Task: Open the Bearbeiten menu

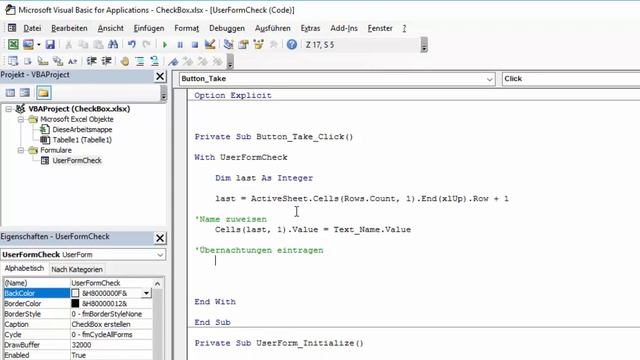Action: pos(69,28)
